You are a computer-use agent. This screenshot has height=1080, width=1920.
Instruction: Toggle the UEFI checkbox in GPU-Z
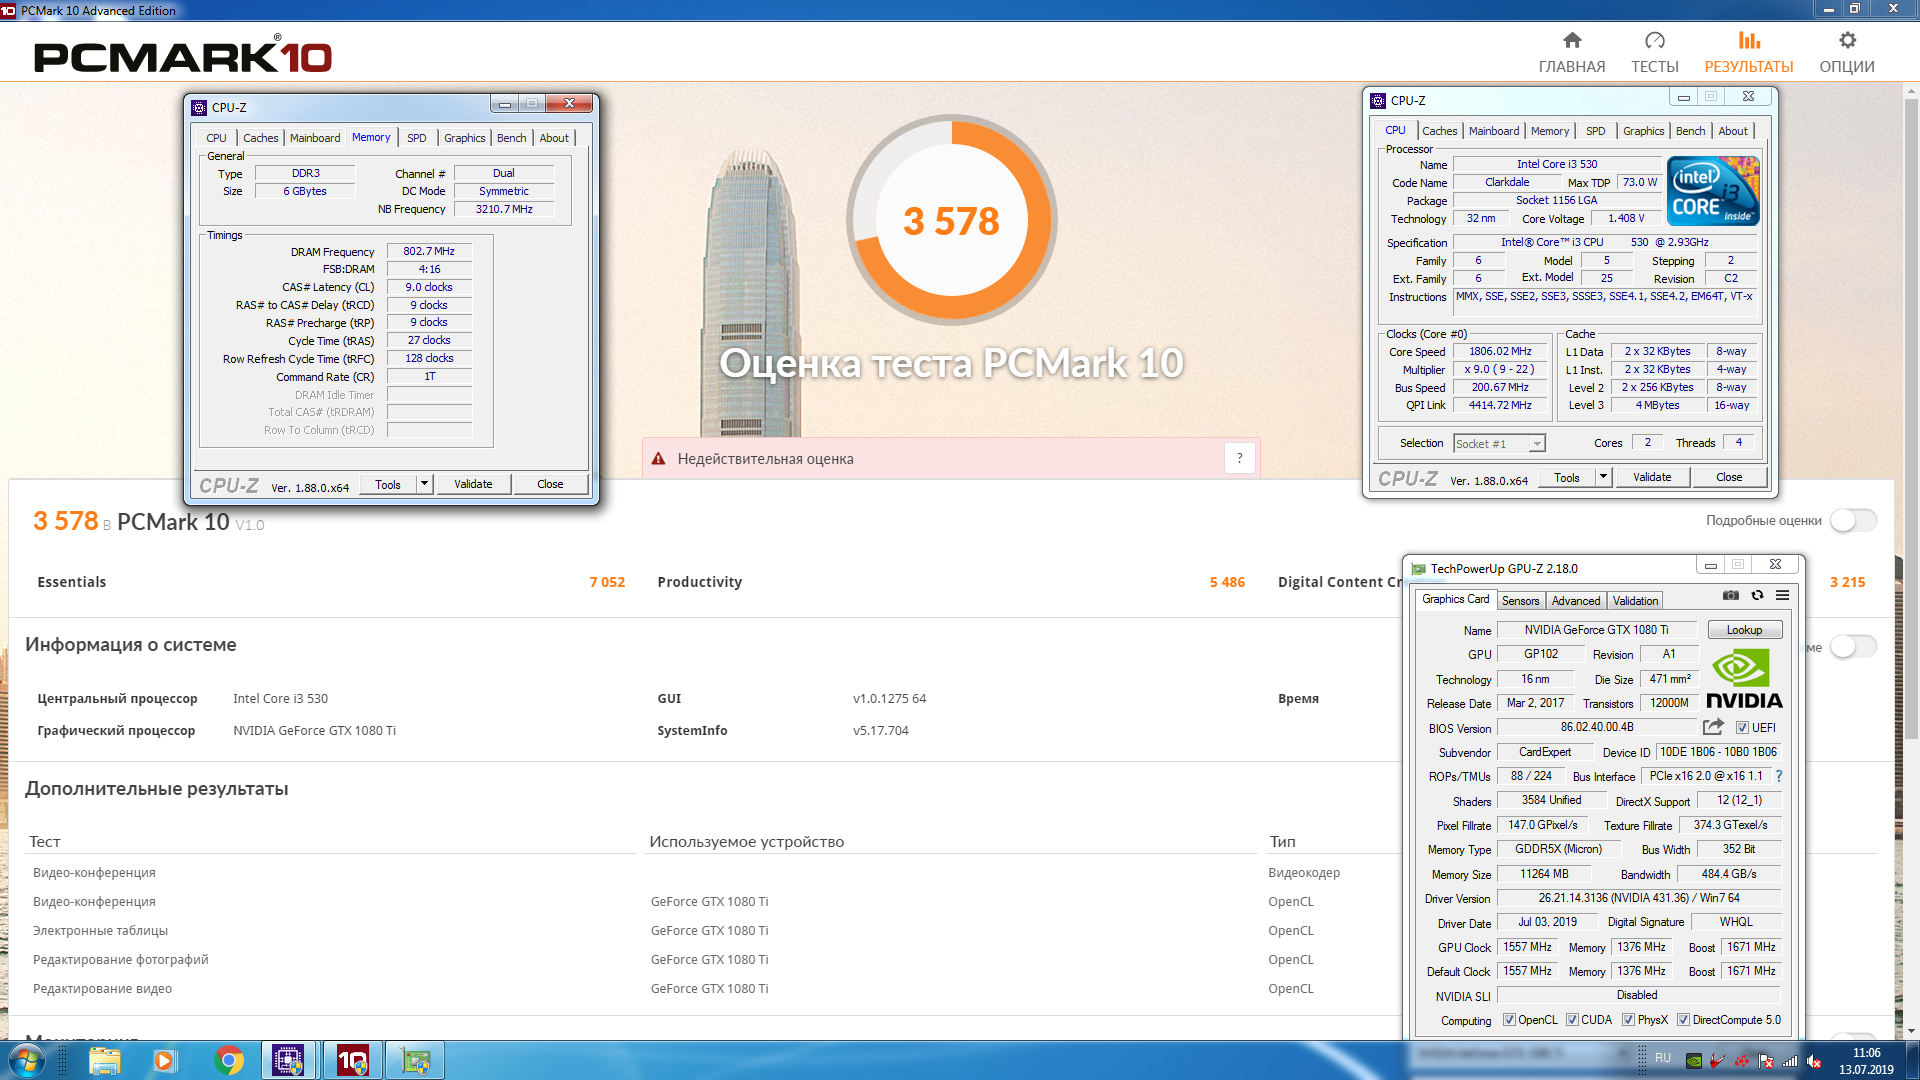[1742, 728]
